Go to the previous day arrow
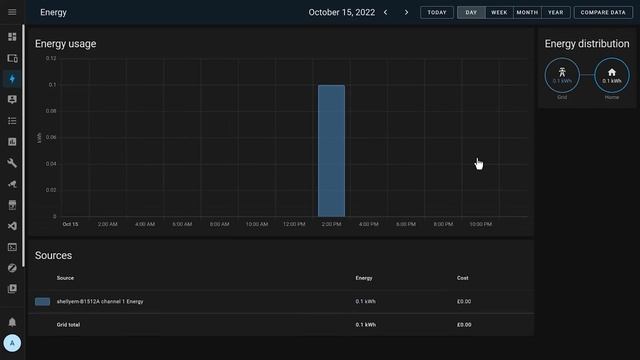The image size is (640, 360). point(385,12)
